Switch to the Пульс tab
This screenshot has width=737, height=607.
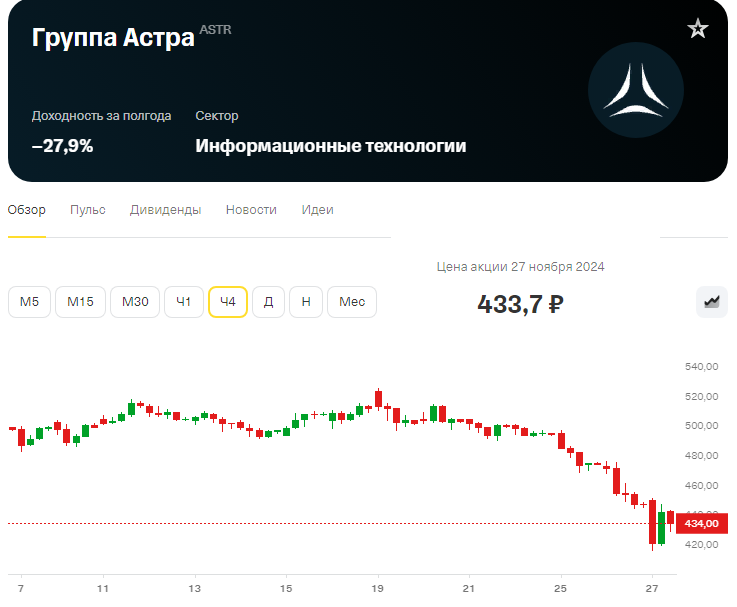(x=88, y=210)
